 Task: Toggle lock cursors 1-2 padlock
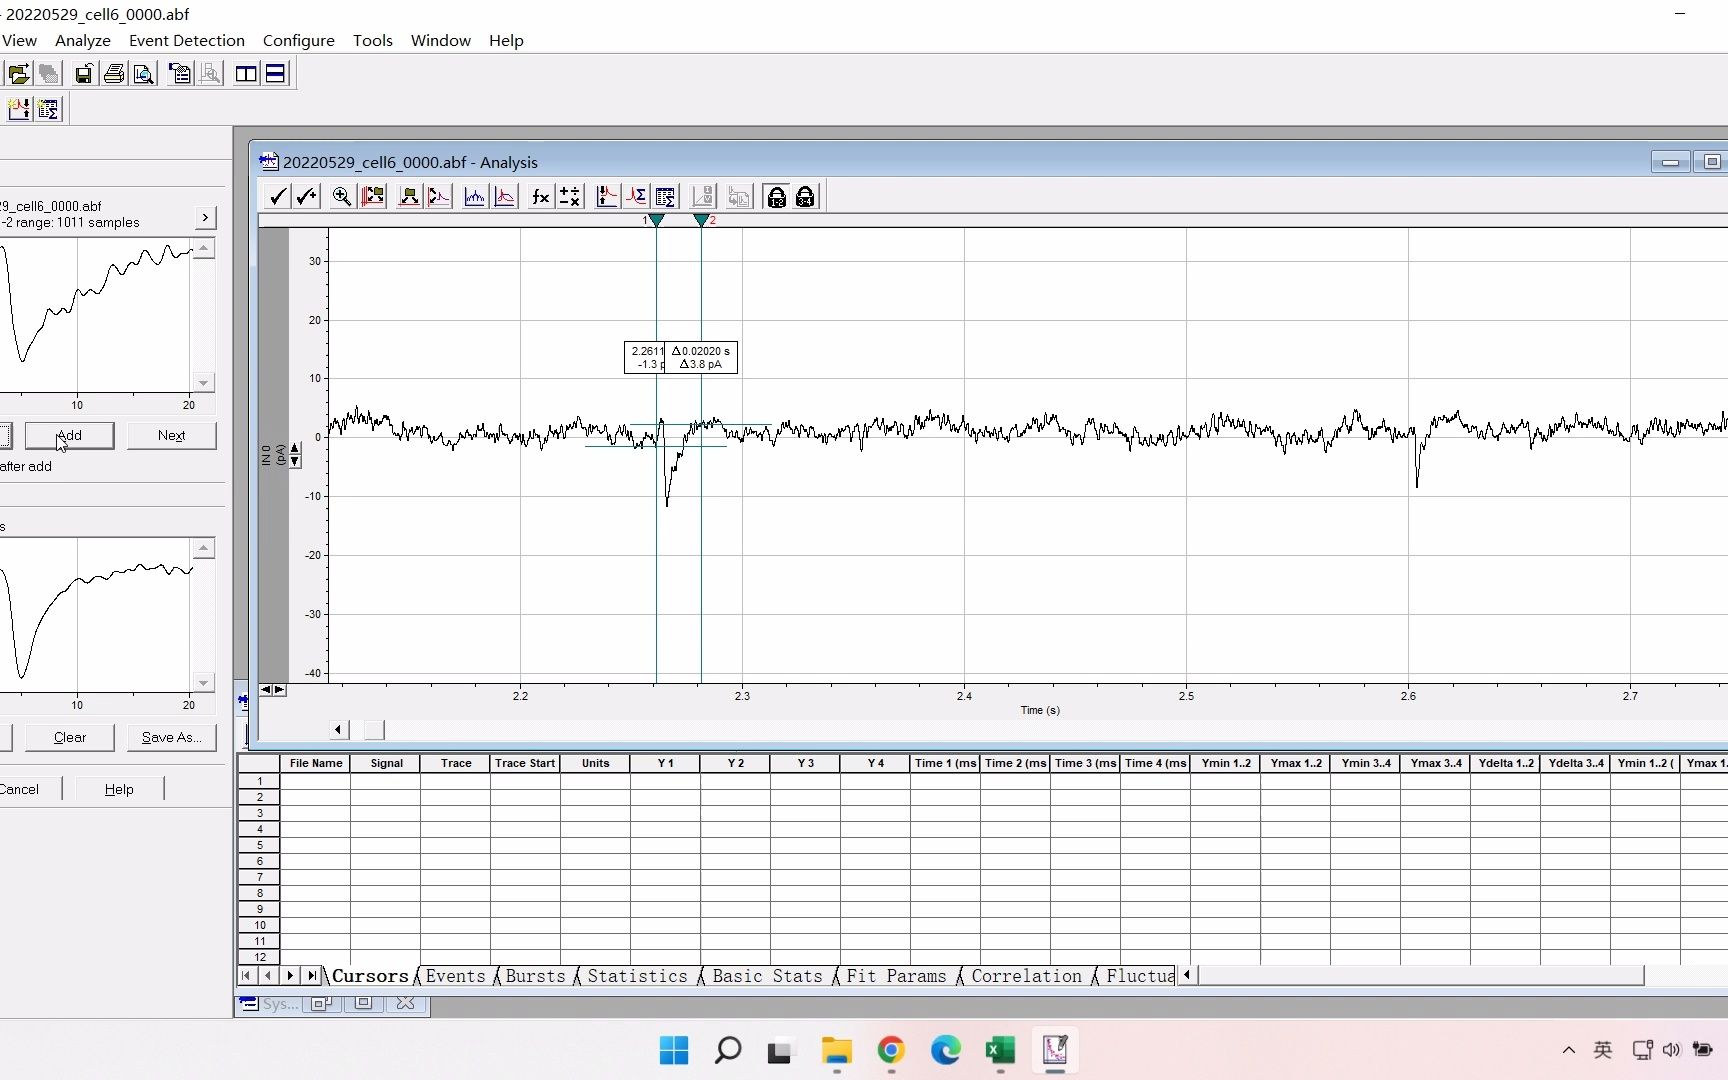point(776,197)
